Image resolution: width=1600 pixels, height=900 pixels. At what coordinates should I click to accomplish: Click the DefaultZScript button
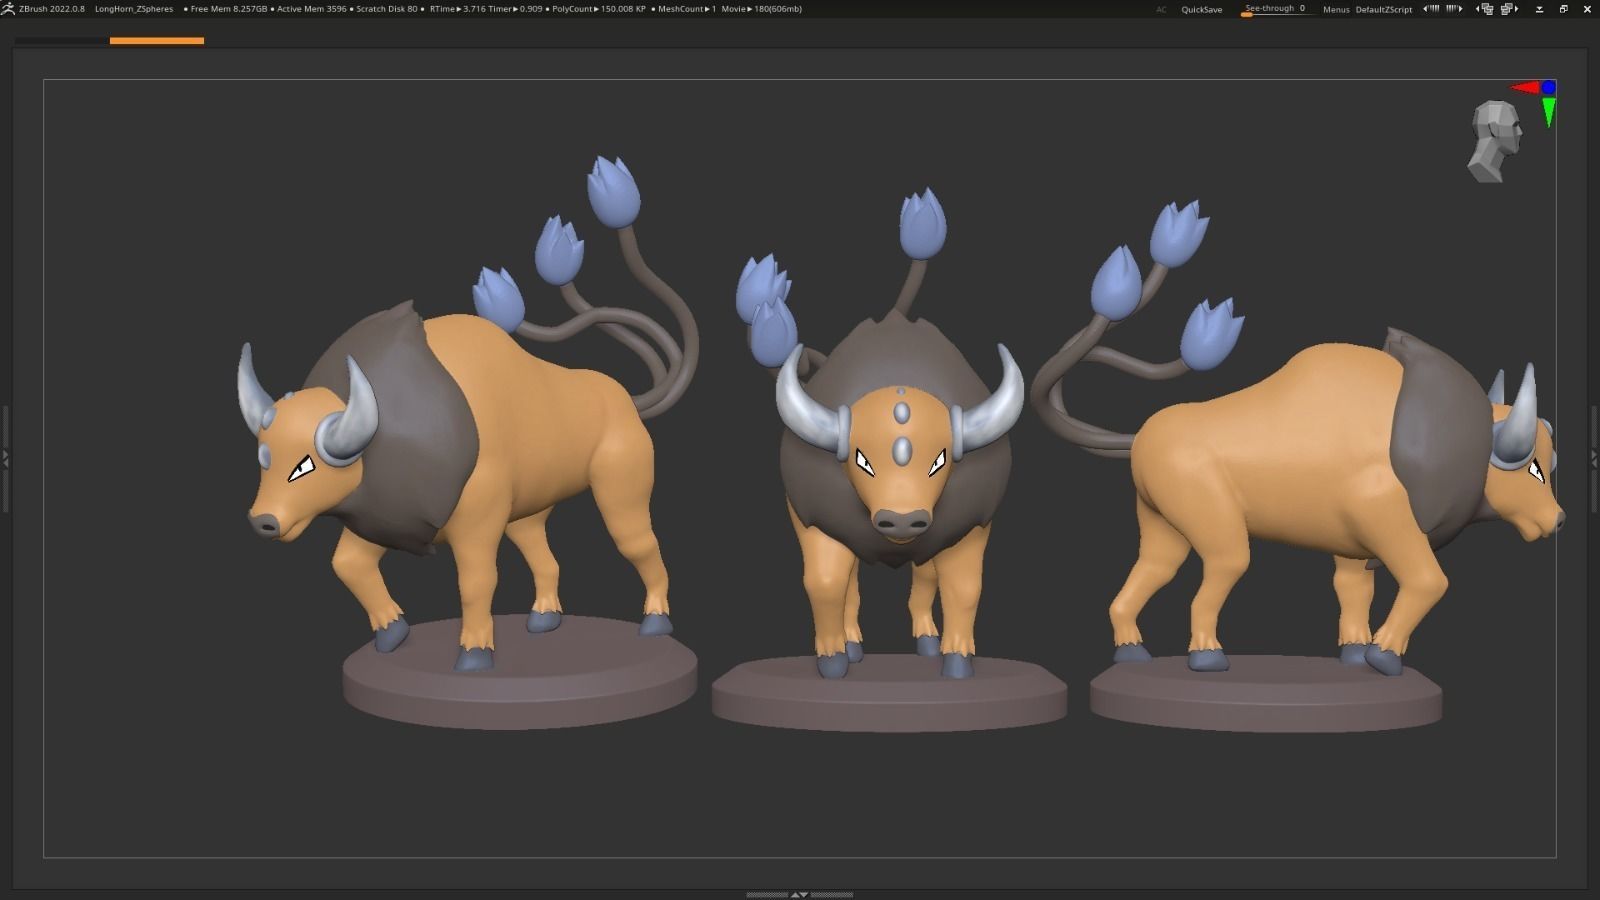(x=1384, y=9)
